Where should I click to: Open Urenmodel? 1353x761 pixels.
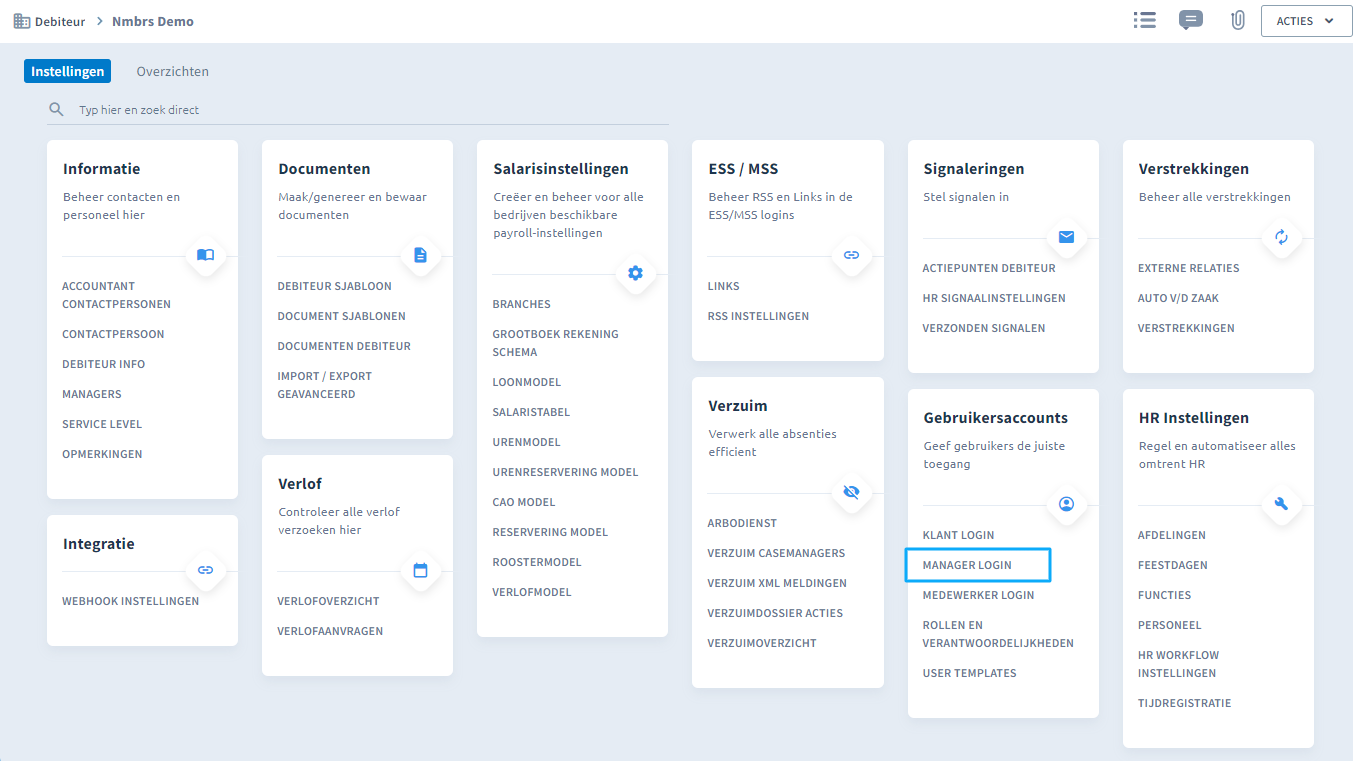tap(526, 442)
